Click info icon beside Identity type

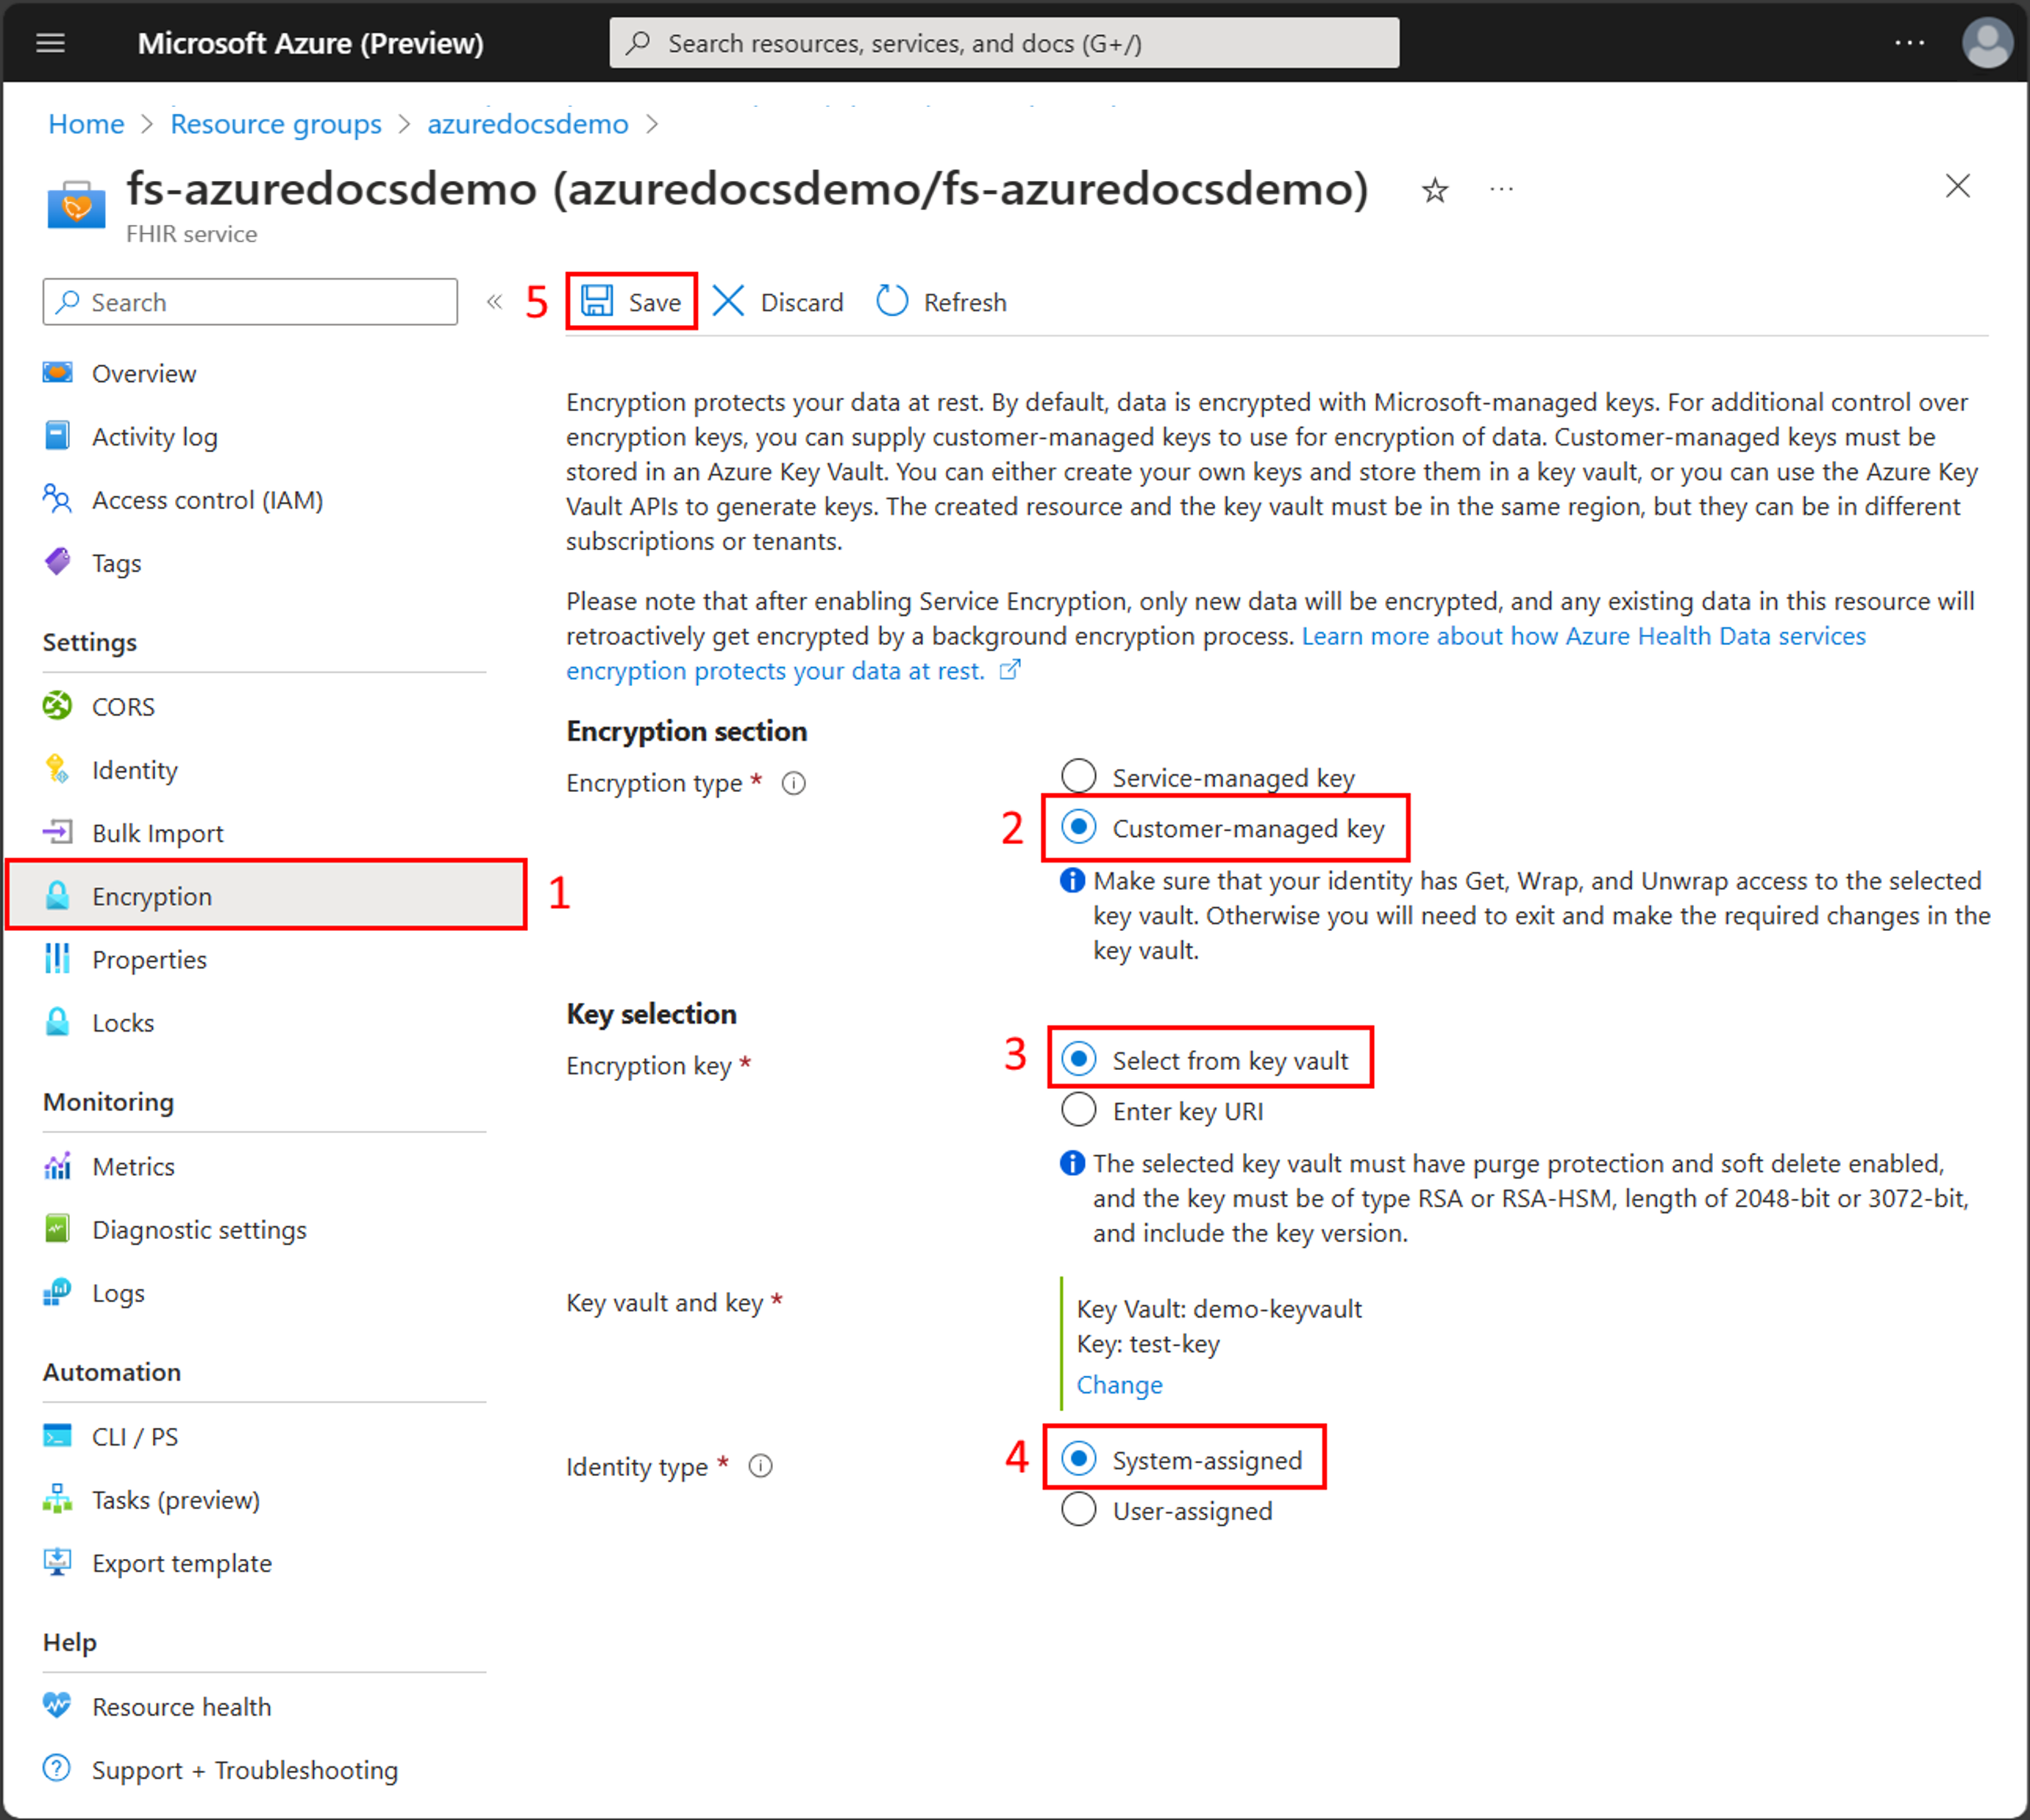click(x=761, y=1467)
